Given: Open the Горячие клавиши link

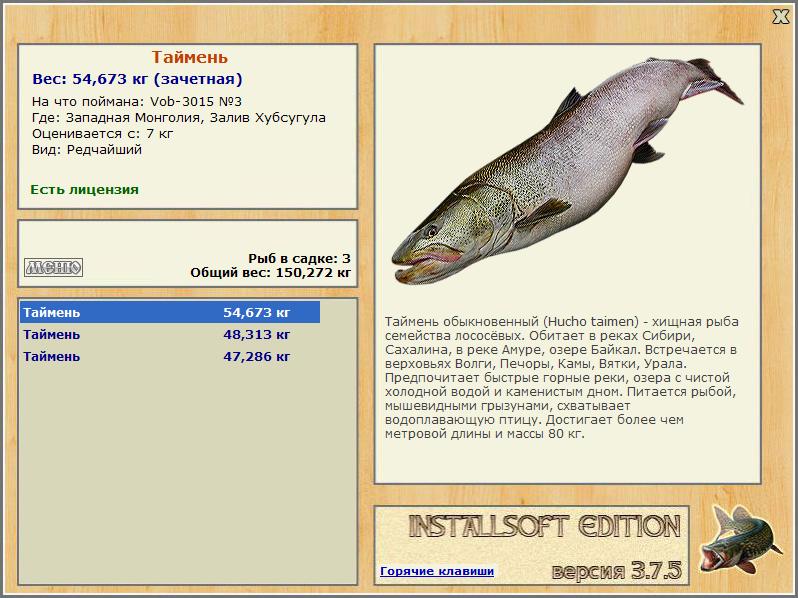Looking at the screenshot, I should pyautogui.click(x=437, y=571).
